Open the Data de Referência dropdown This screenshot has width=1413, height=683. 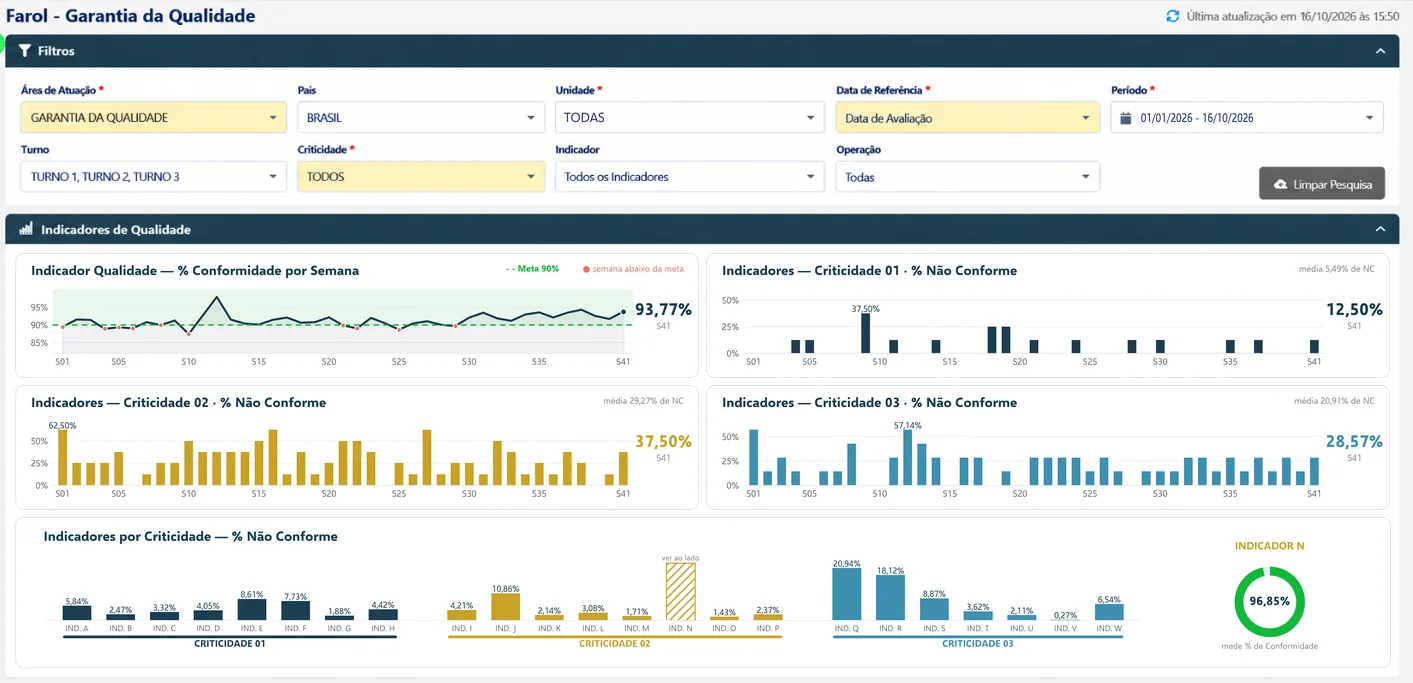click(968, 118)
